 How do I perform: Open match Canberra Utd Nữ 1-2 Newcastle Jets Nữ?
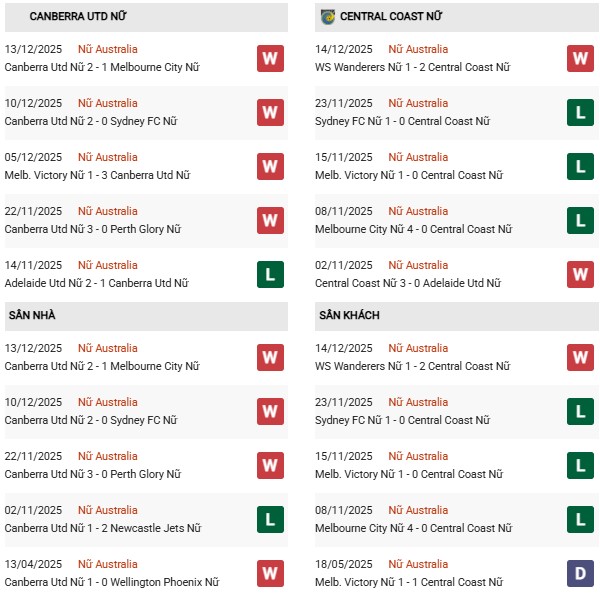coord(103,528)
